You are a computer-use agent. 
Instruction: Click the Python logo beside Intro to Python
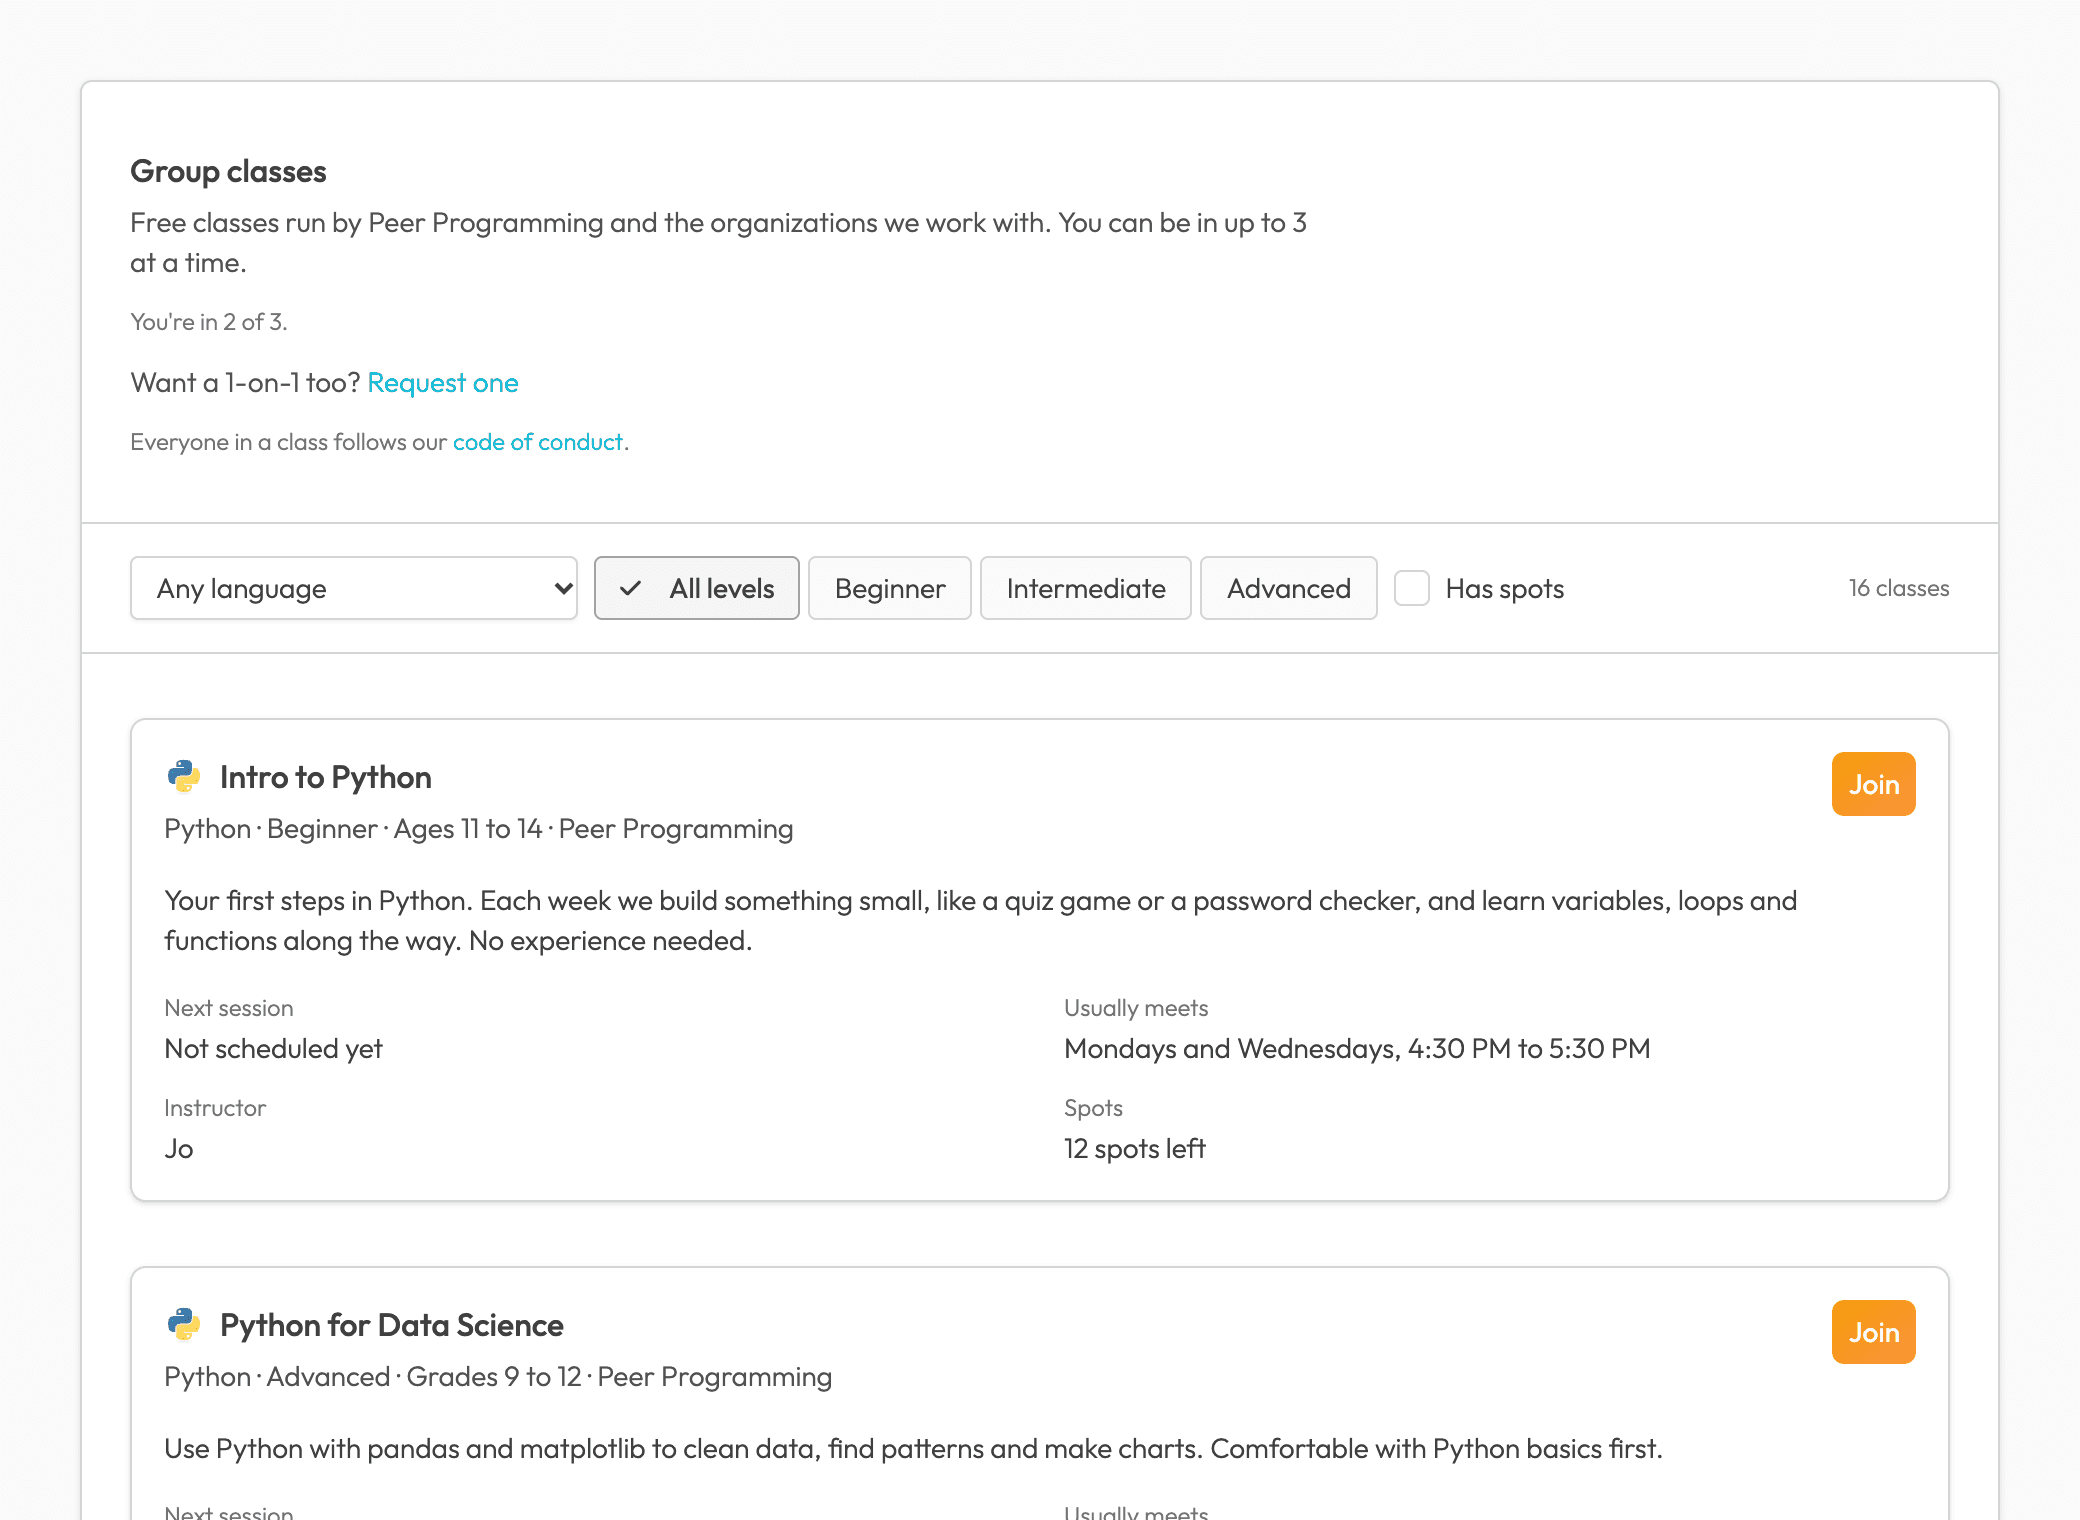(x=184, y=777)
